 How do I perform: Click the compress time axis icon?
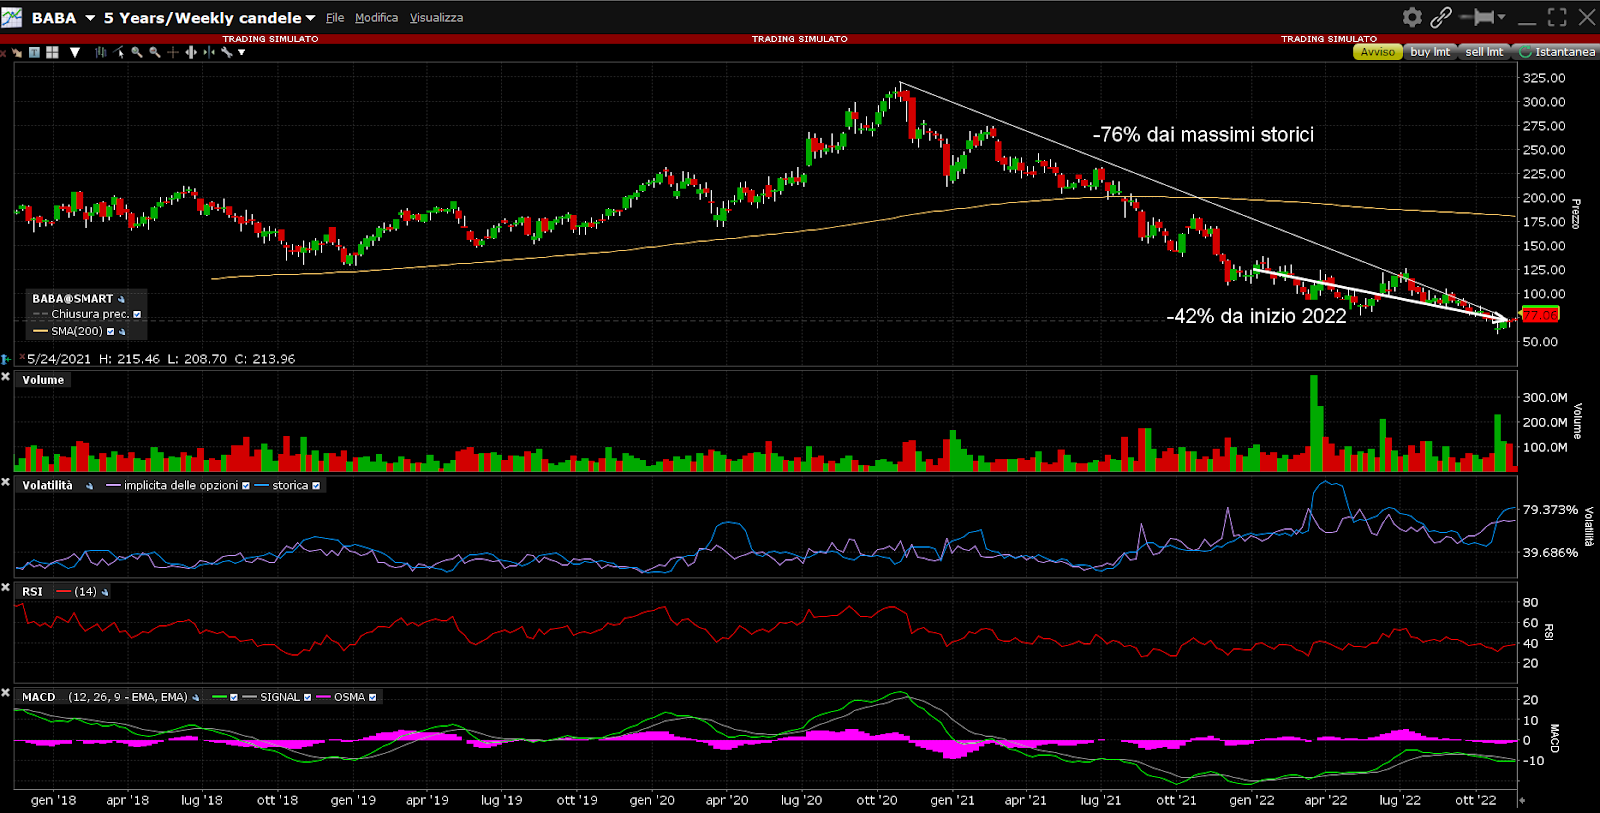pos(209,52)
